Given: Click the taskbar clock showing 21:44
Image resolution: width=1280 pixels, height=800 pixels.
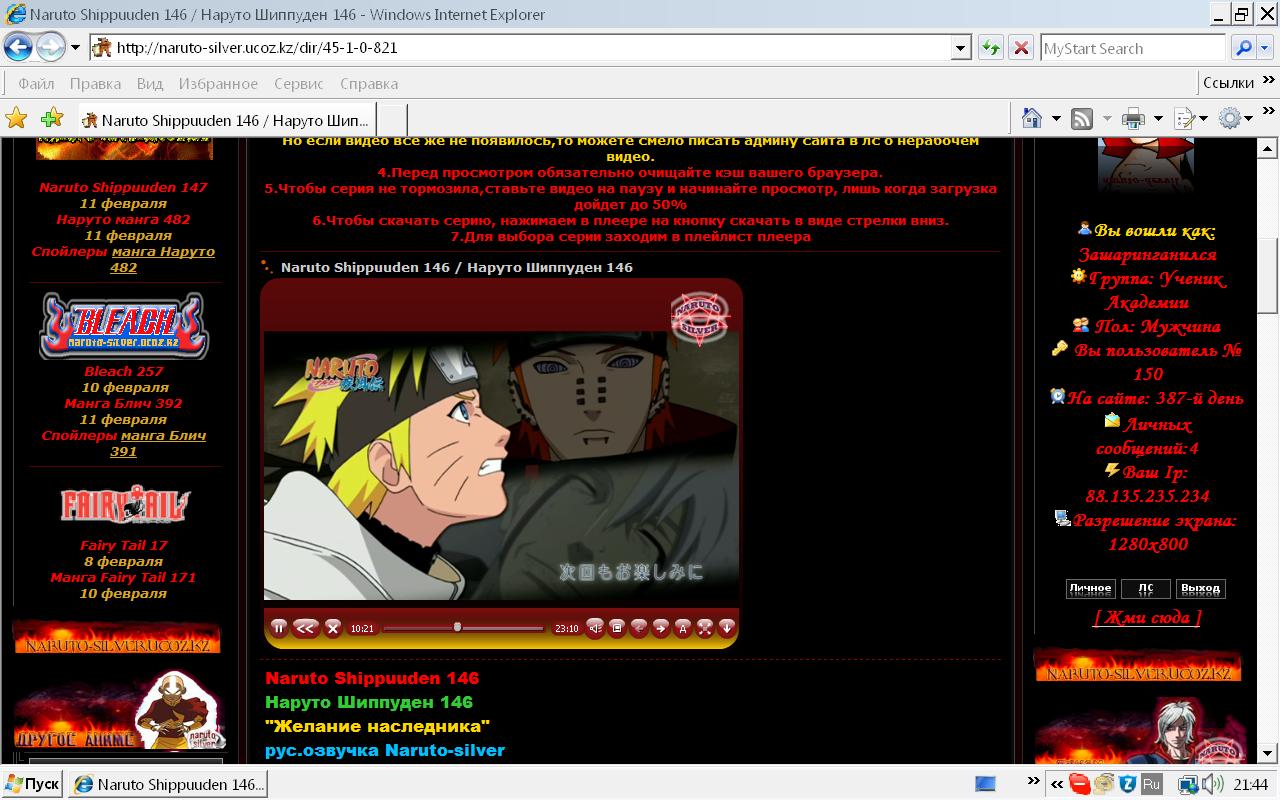Looking at the screenshot, I should [x=1251, y=785].
